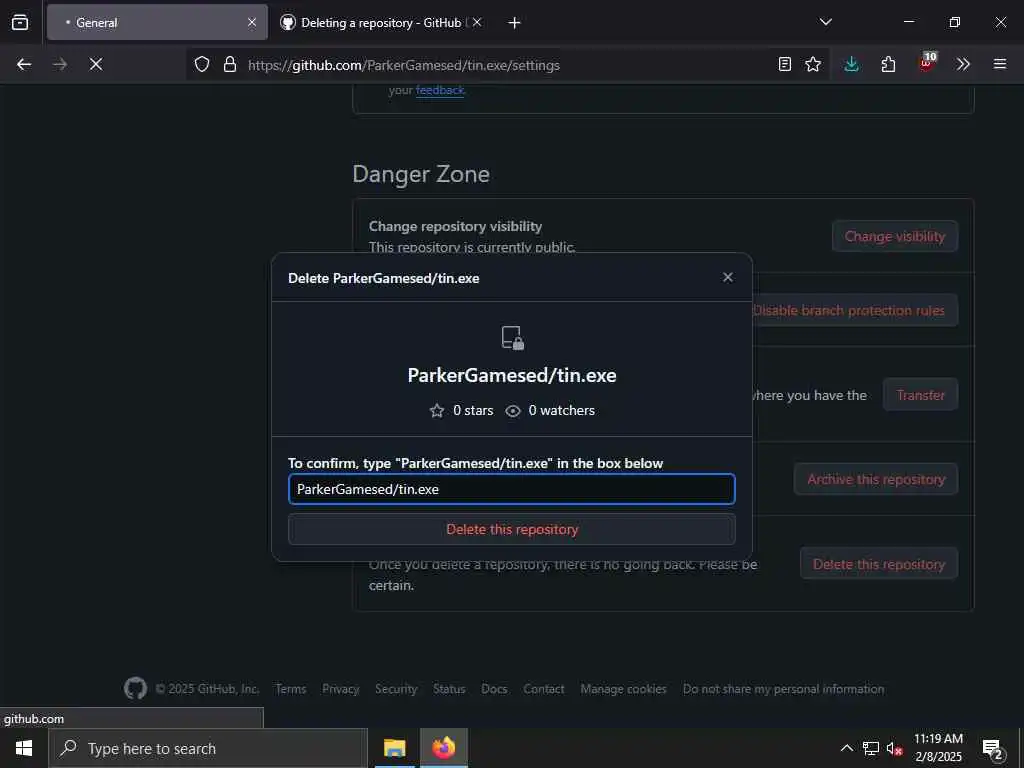Image resolution: width=1024 pixels, height=768 pixels.
Task: Stop loading the page
Action: point(96,64)
